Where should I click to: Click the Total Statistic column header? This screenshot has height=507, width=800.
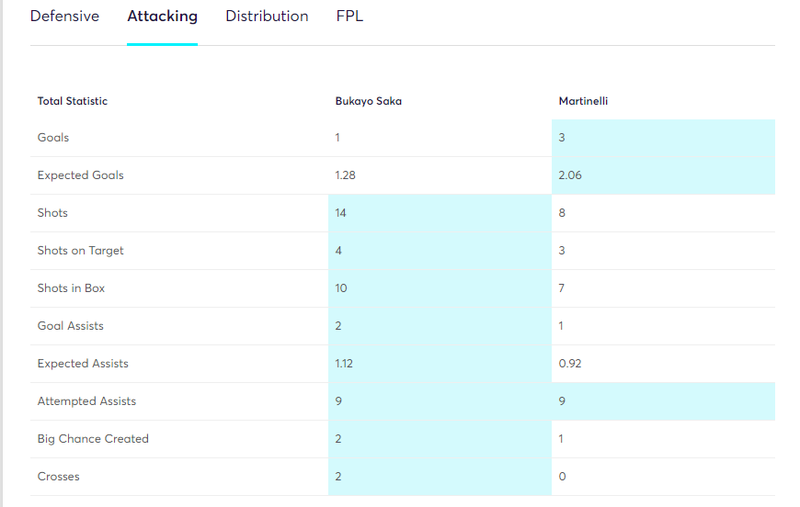coord(72,101)
